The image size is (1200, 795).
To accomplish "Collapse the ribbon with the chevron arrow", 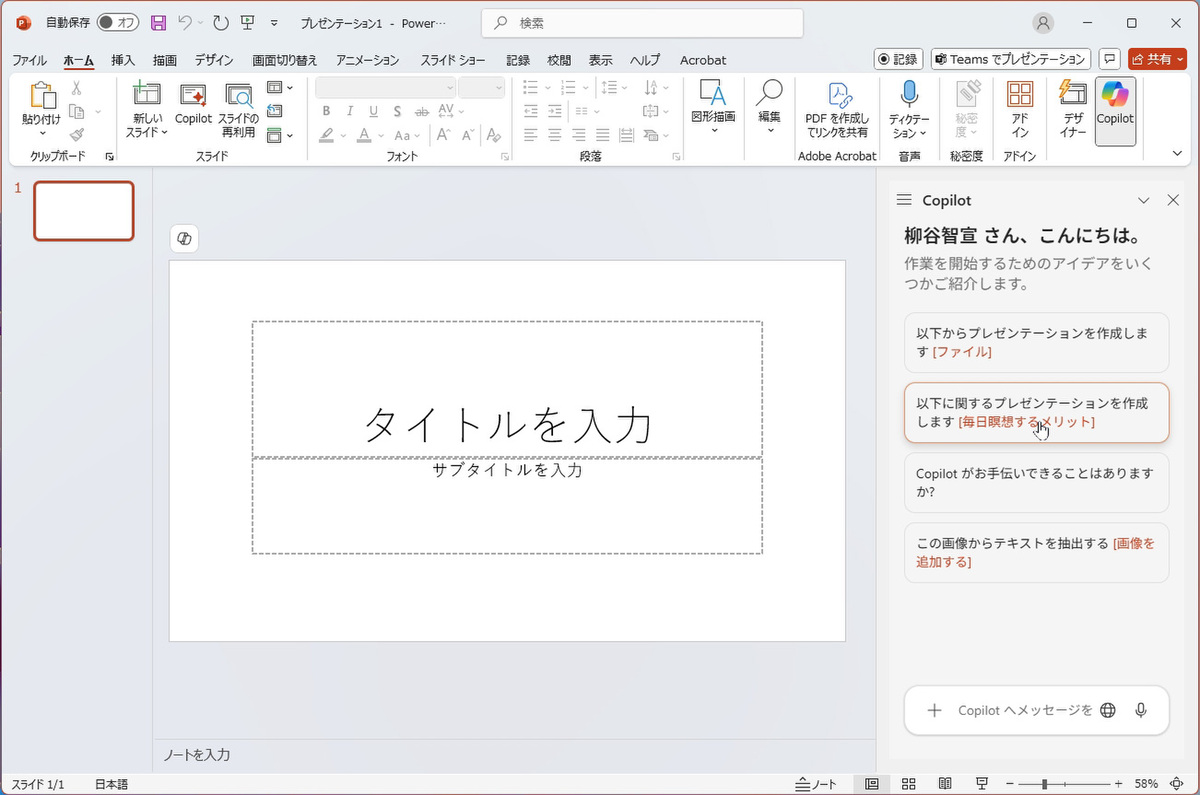I will 1177,153.
